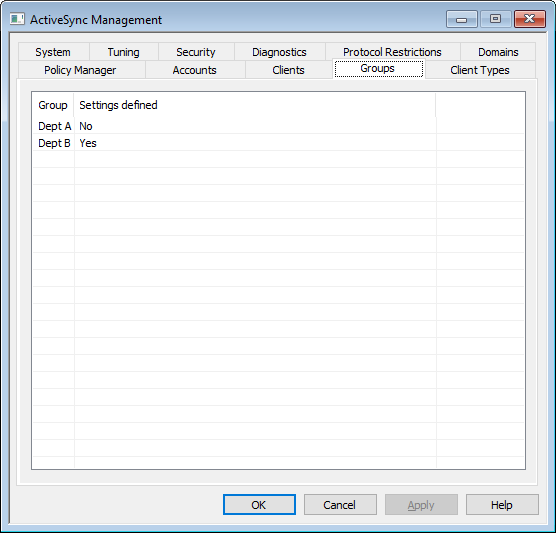View the Accounts tab
Viewport: 556px width, 533px height.
[195, 70]
